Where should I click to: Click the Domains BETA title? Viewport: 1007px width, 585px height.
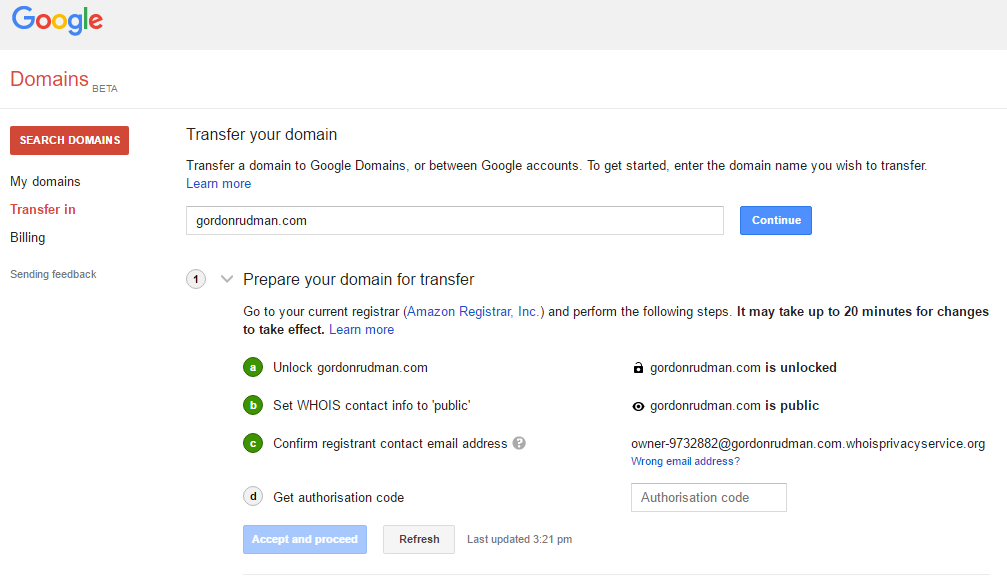[64, 80]
